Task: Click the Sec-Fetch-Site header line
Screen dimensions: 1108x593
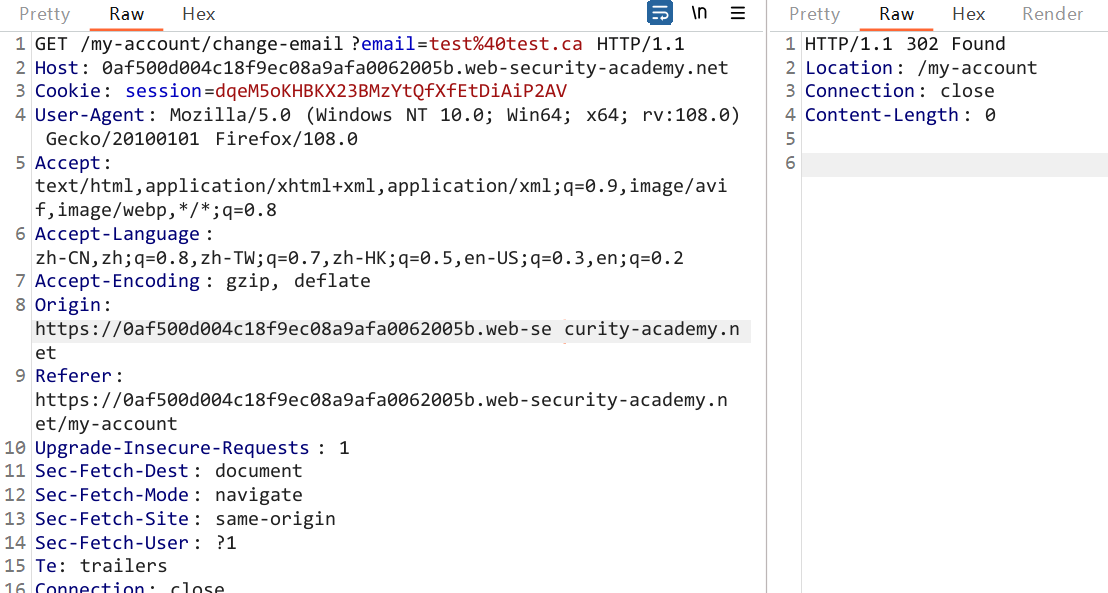Action: click(x=185, y=519)
